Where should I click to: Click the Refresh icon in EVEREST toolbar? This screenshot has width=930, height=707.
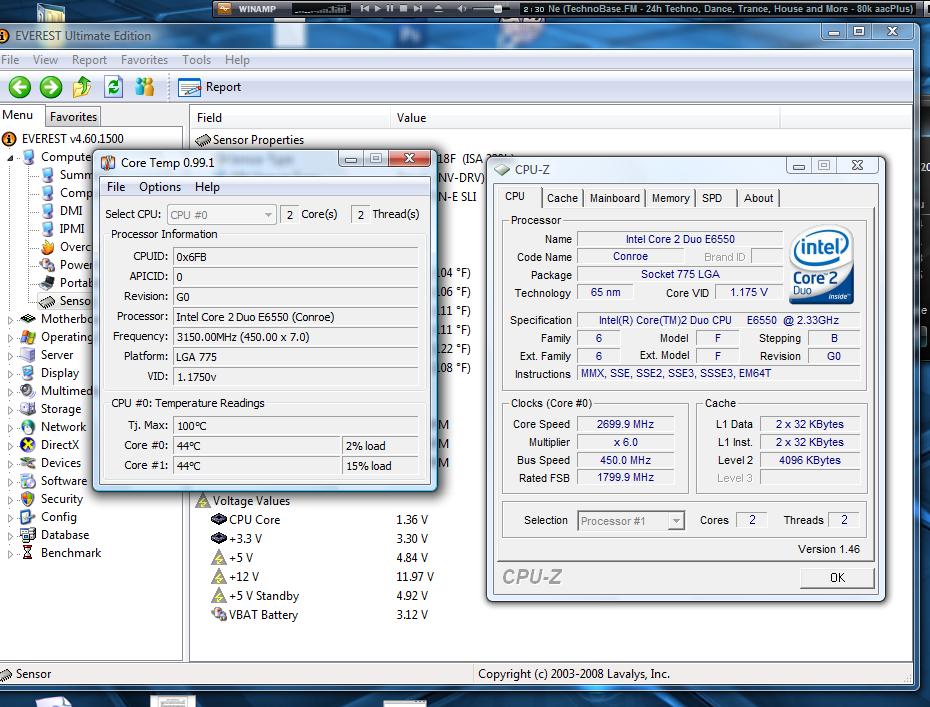point(113,87)
